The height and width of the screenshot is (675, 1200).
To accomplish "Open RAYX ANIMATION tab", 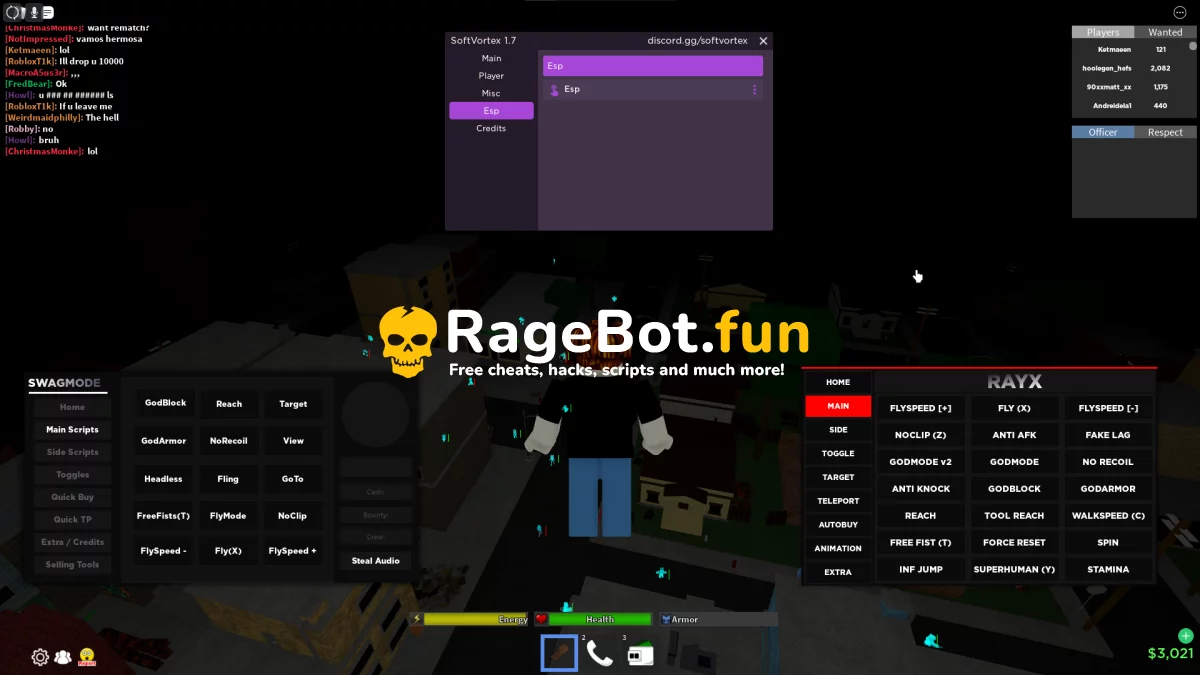I will (x=838, y=548).
